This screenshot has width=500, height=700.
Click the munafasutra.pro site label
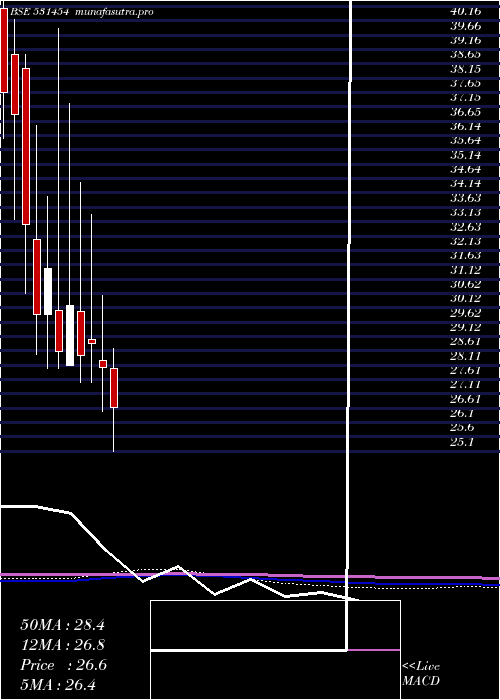(x=115, y=12)
